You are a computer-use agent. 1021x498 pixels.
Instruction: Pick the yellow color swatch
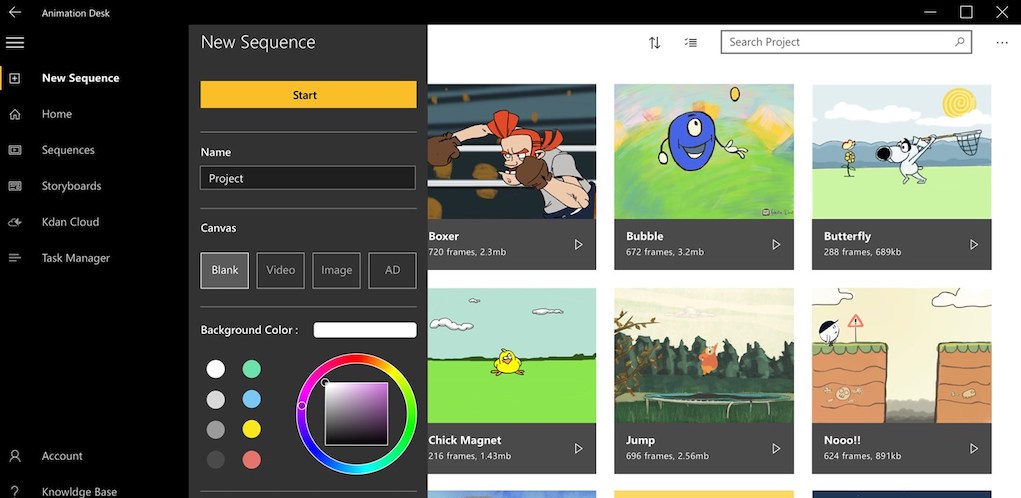point(251,430)
